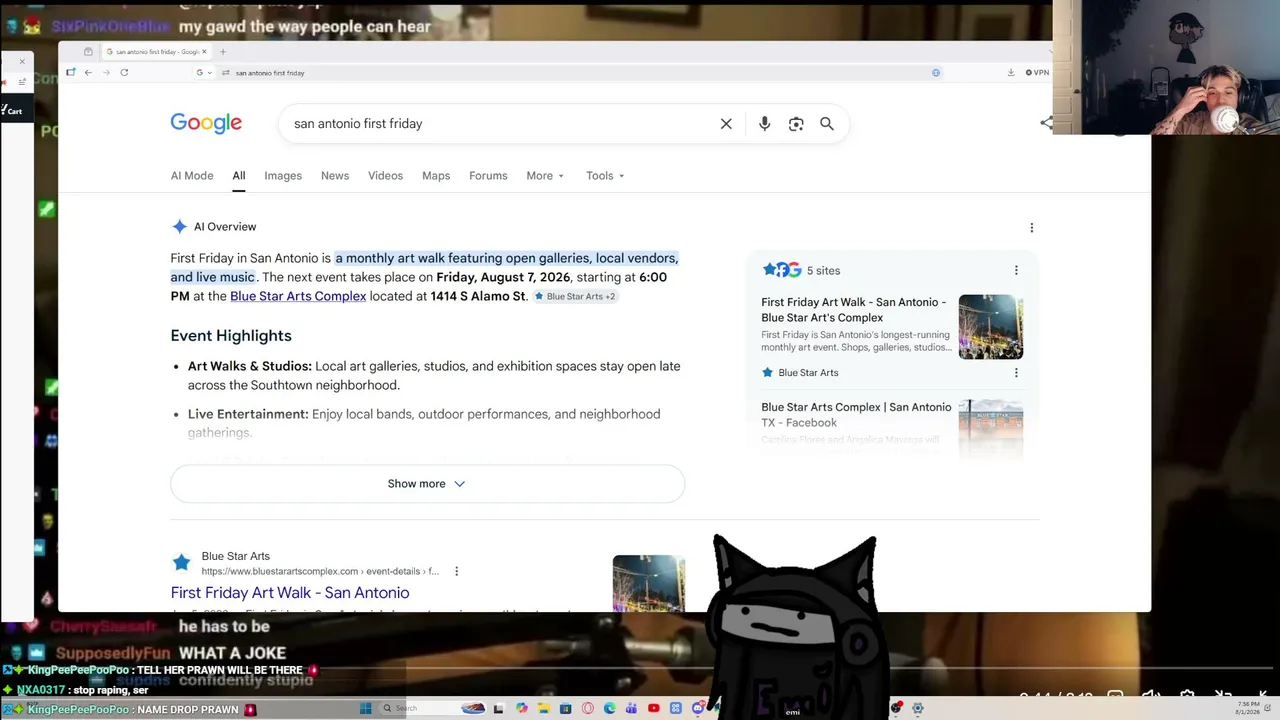
Task: Open Microsoft Edge from taskbar
Action: point(610,708)
